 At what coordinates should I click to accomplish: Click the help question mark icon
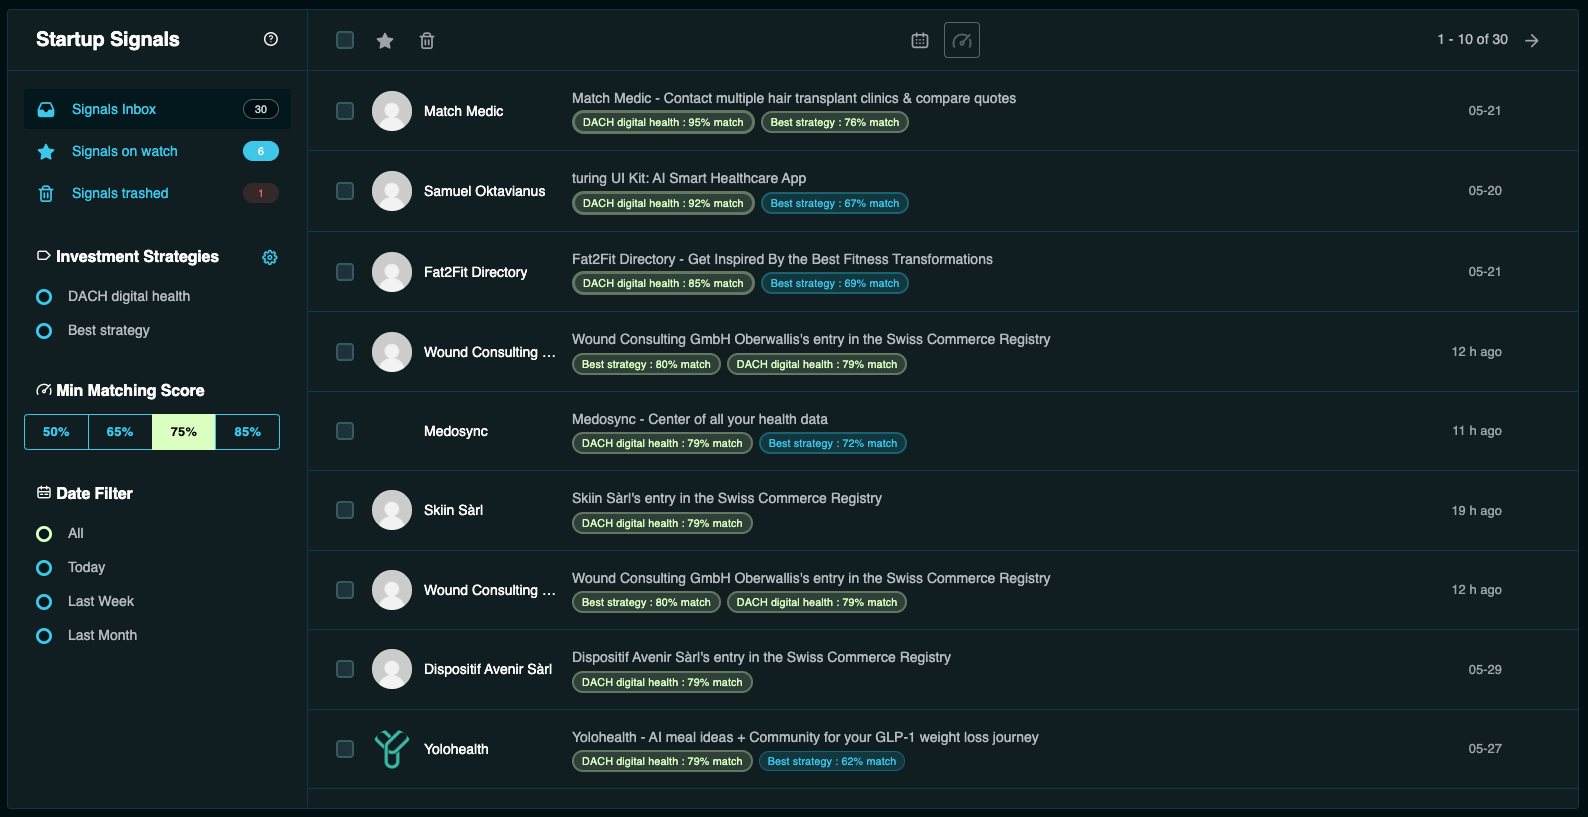pos(271,39)
